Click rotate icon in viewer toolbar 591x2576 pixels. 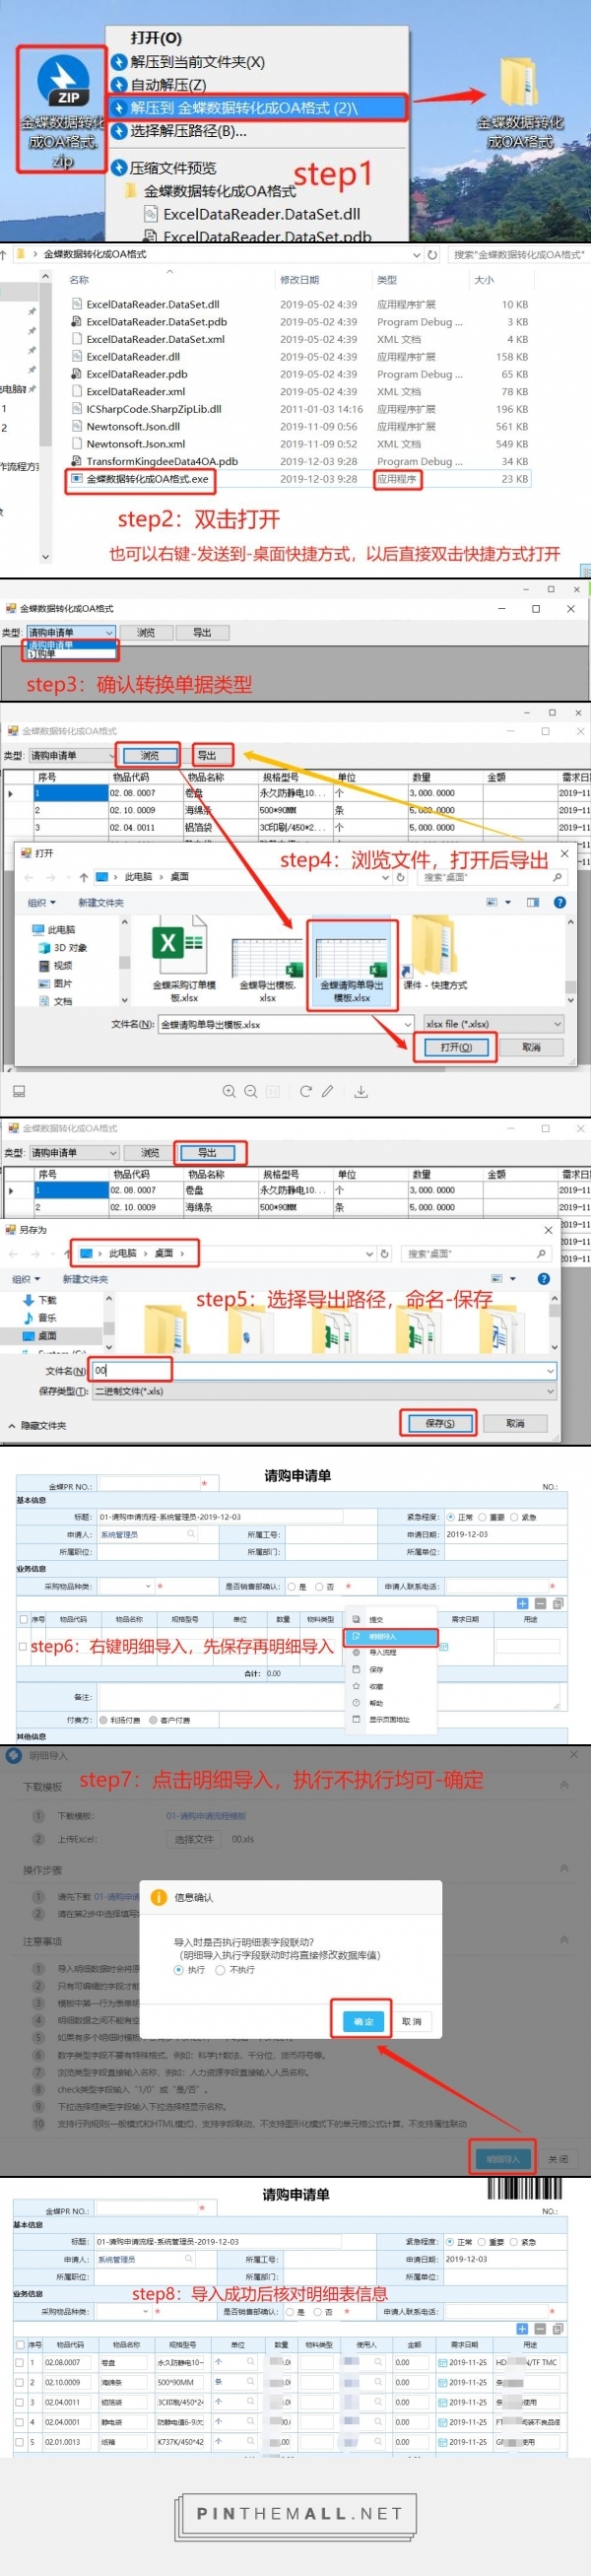coord(306,1091)
